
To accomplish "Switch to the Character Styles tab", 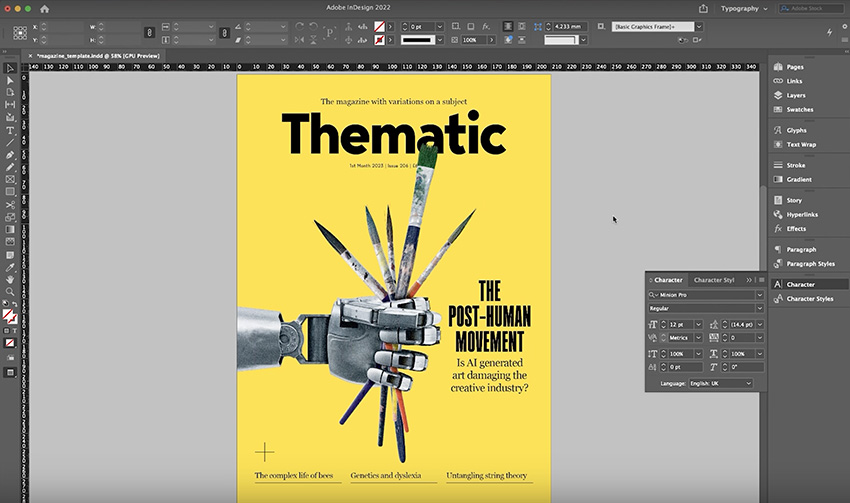I will click(x=714, y=280).
